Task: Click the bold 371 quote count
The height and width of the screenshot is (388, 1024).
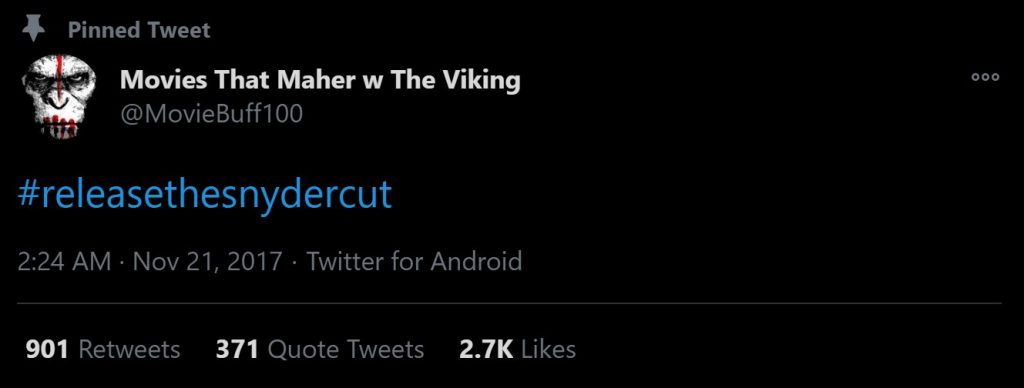Action: (237, 349)
